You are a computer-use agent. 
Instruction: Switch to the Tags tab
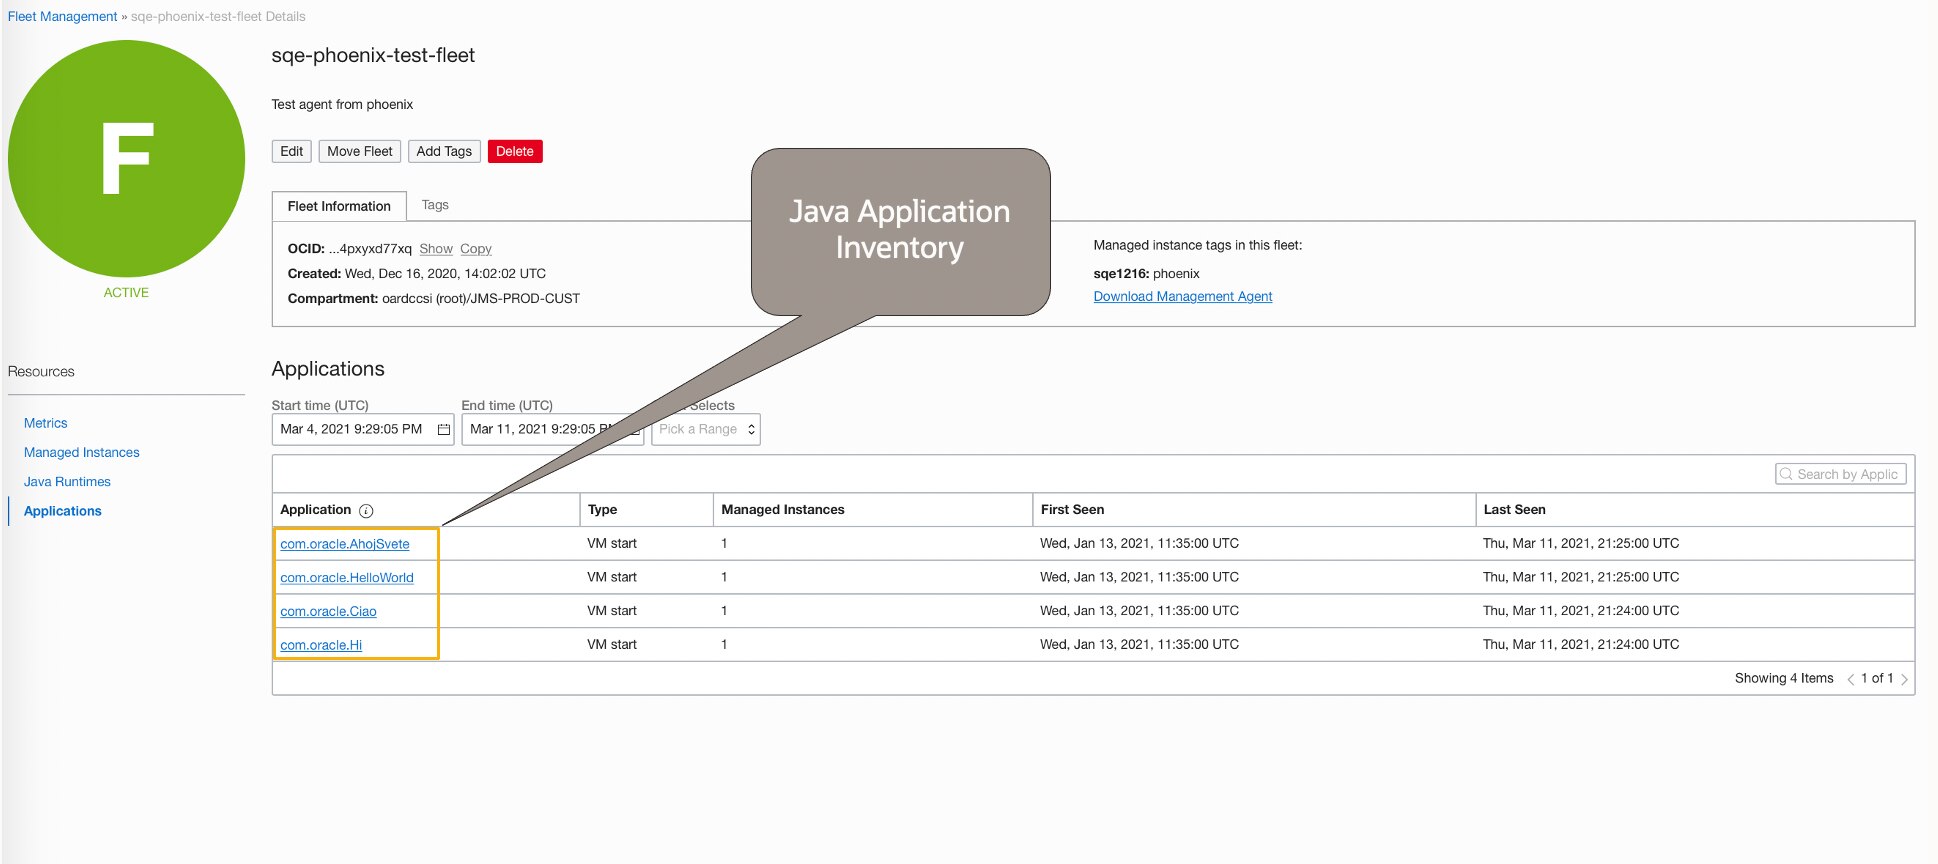point(435,205)
